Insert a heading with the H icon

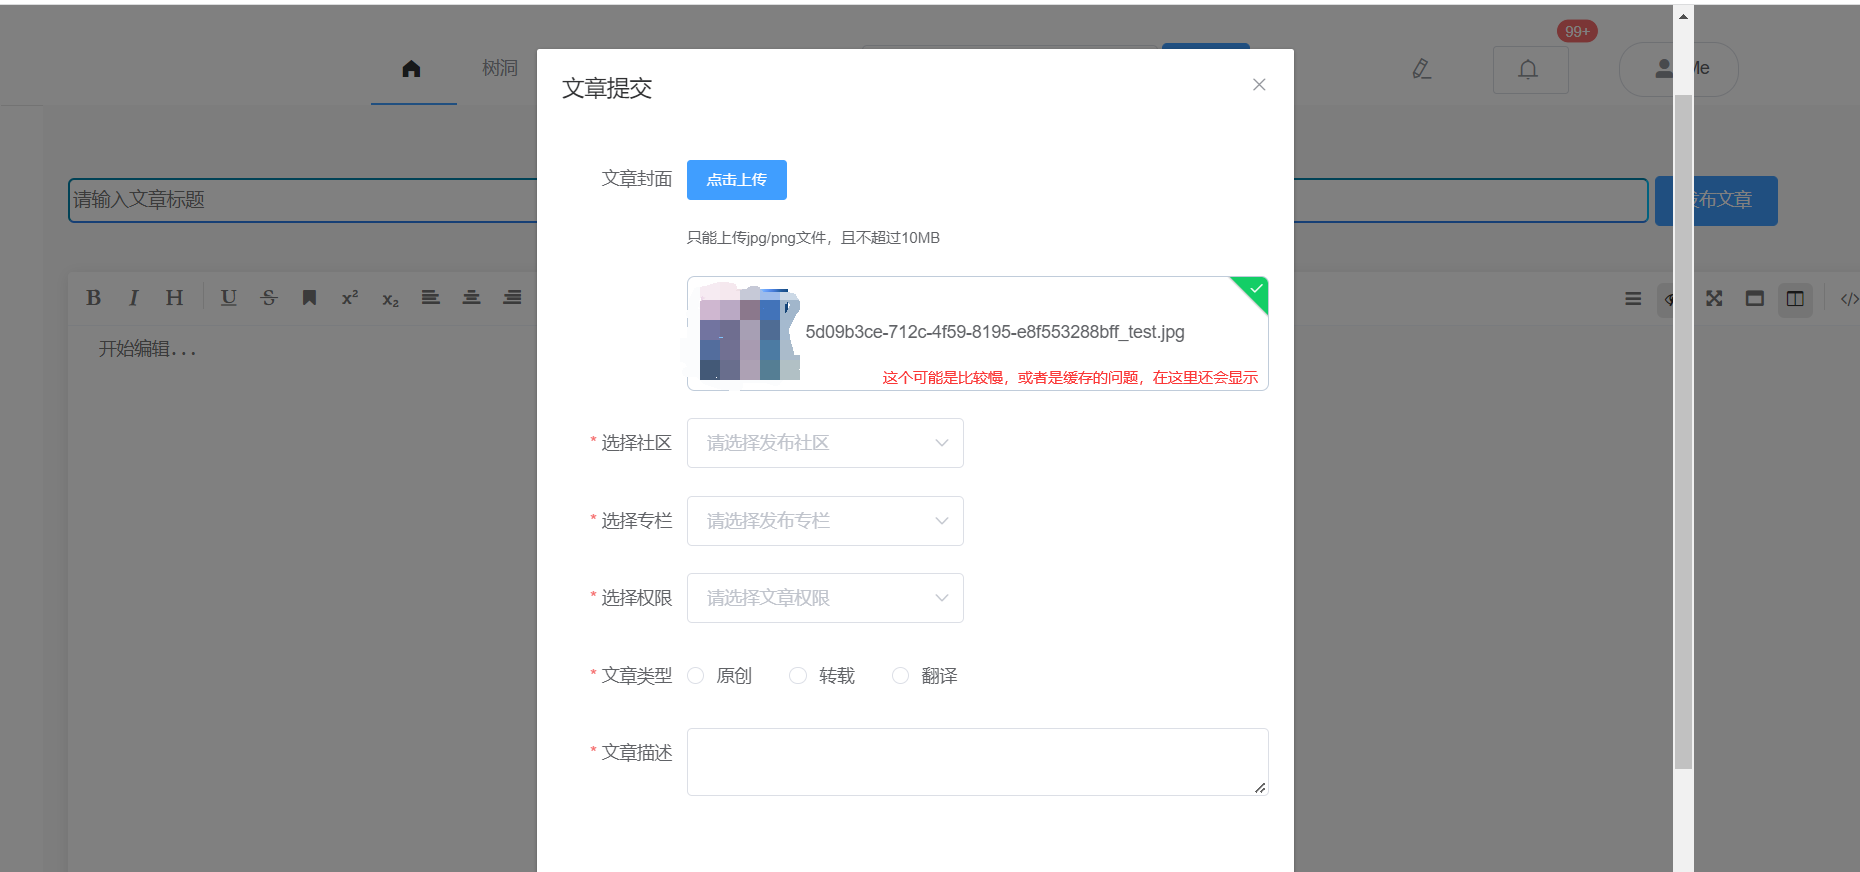174,298
